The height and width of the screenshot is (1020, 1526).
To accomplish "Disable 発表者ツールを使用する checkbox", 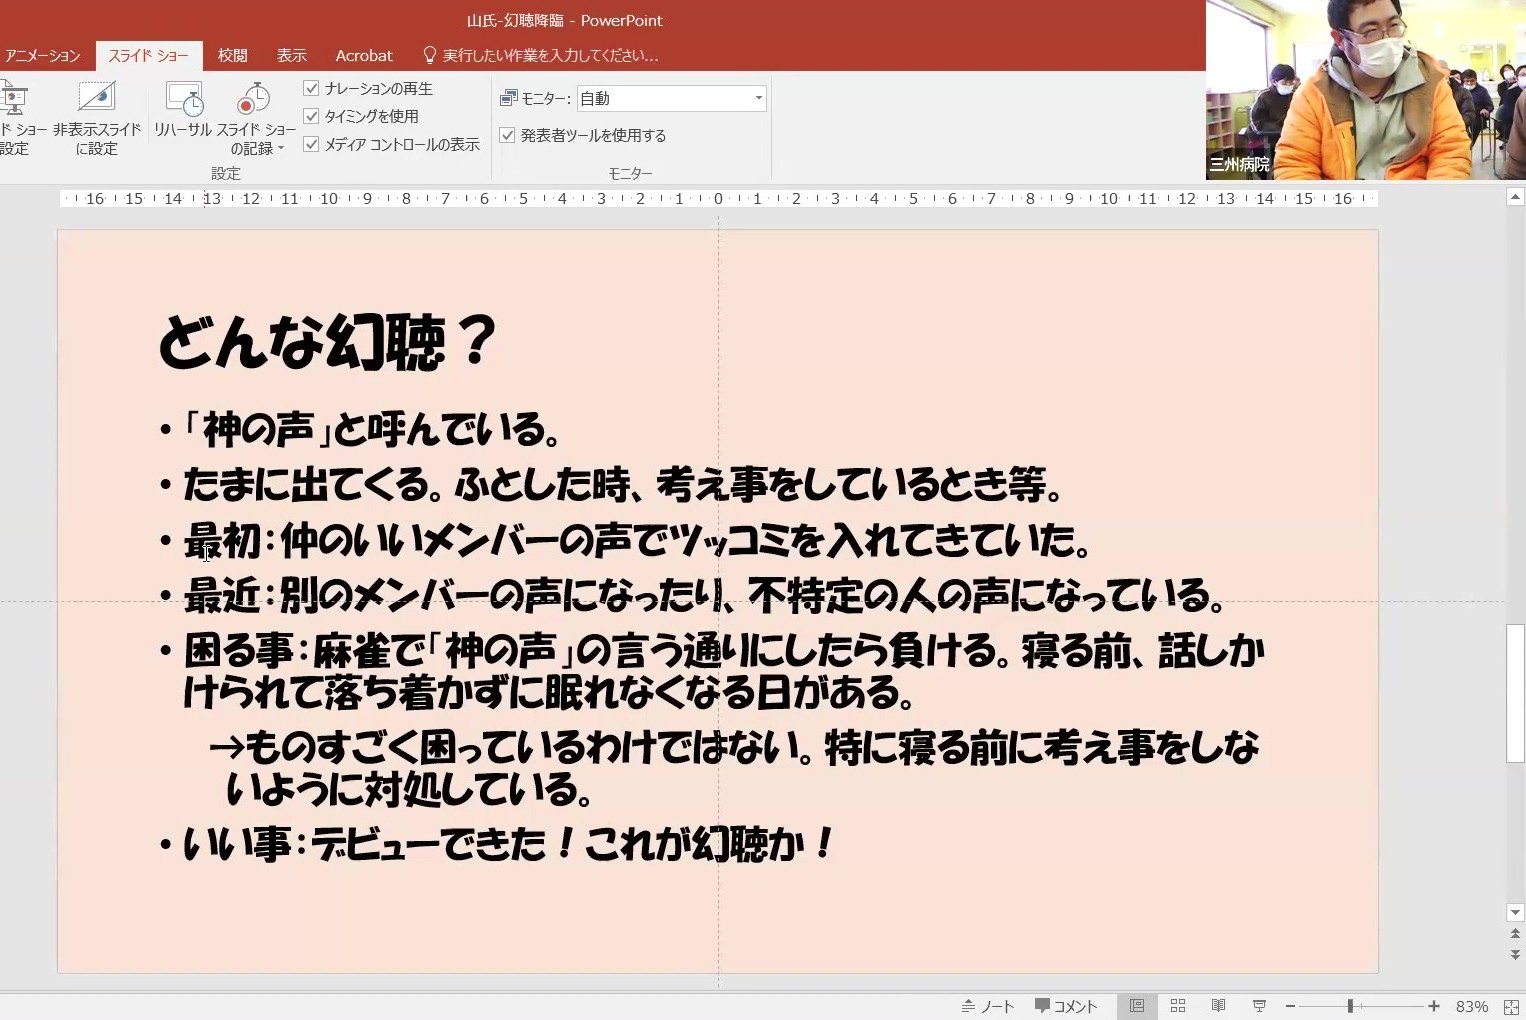I will (507, 135).
